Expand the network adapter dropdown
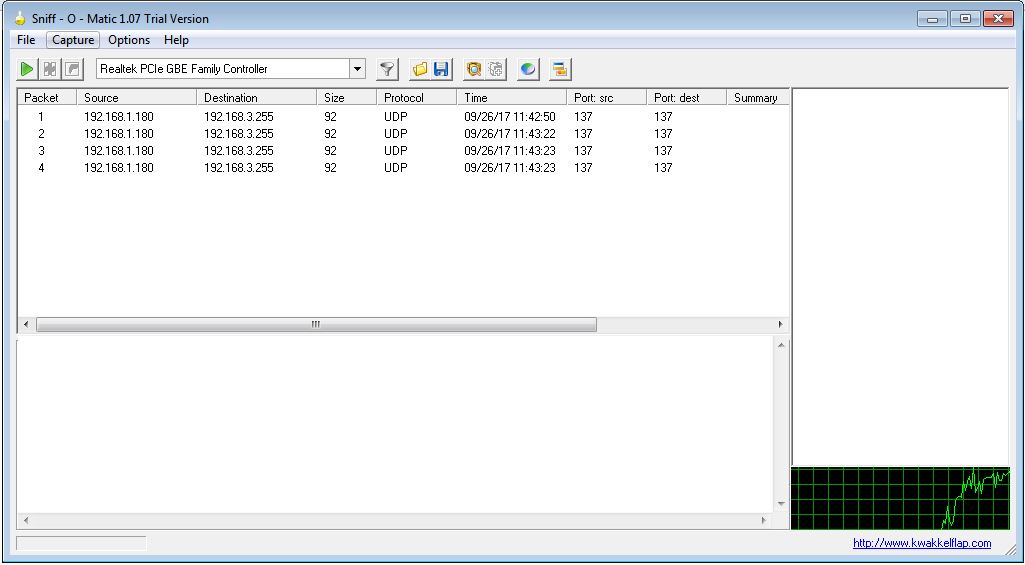1025x565 pixels. tap(358, 69)
